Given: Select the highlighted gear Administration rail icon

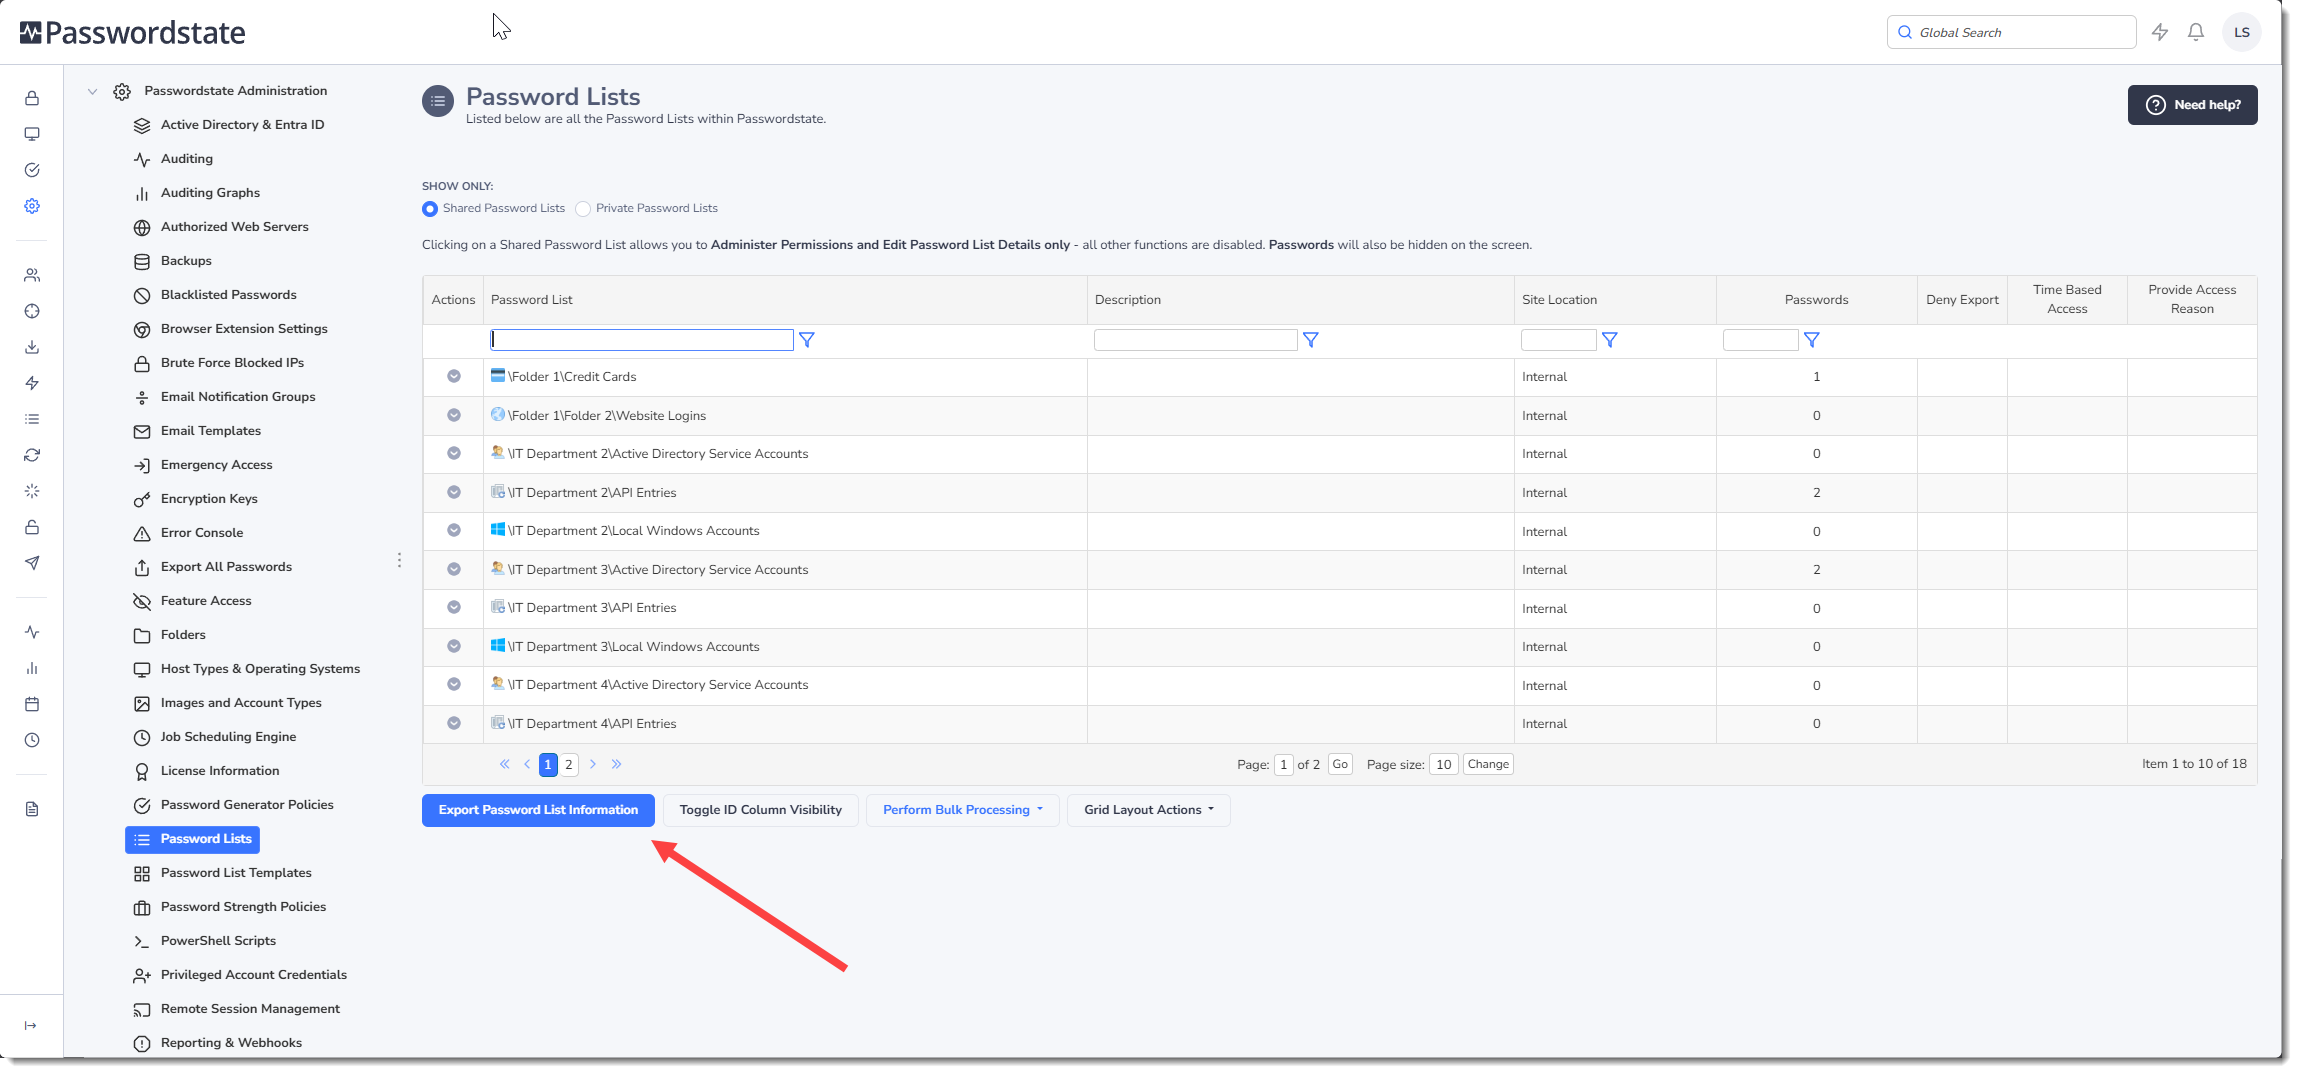Looking at the screenshot, I should [x=32, y=206].
